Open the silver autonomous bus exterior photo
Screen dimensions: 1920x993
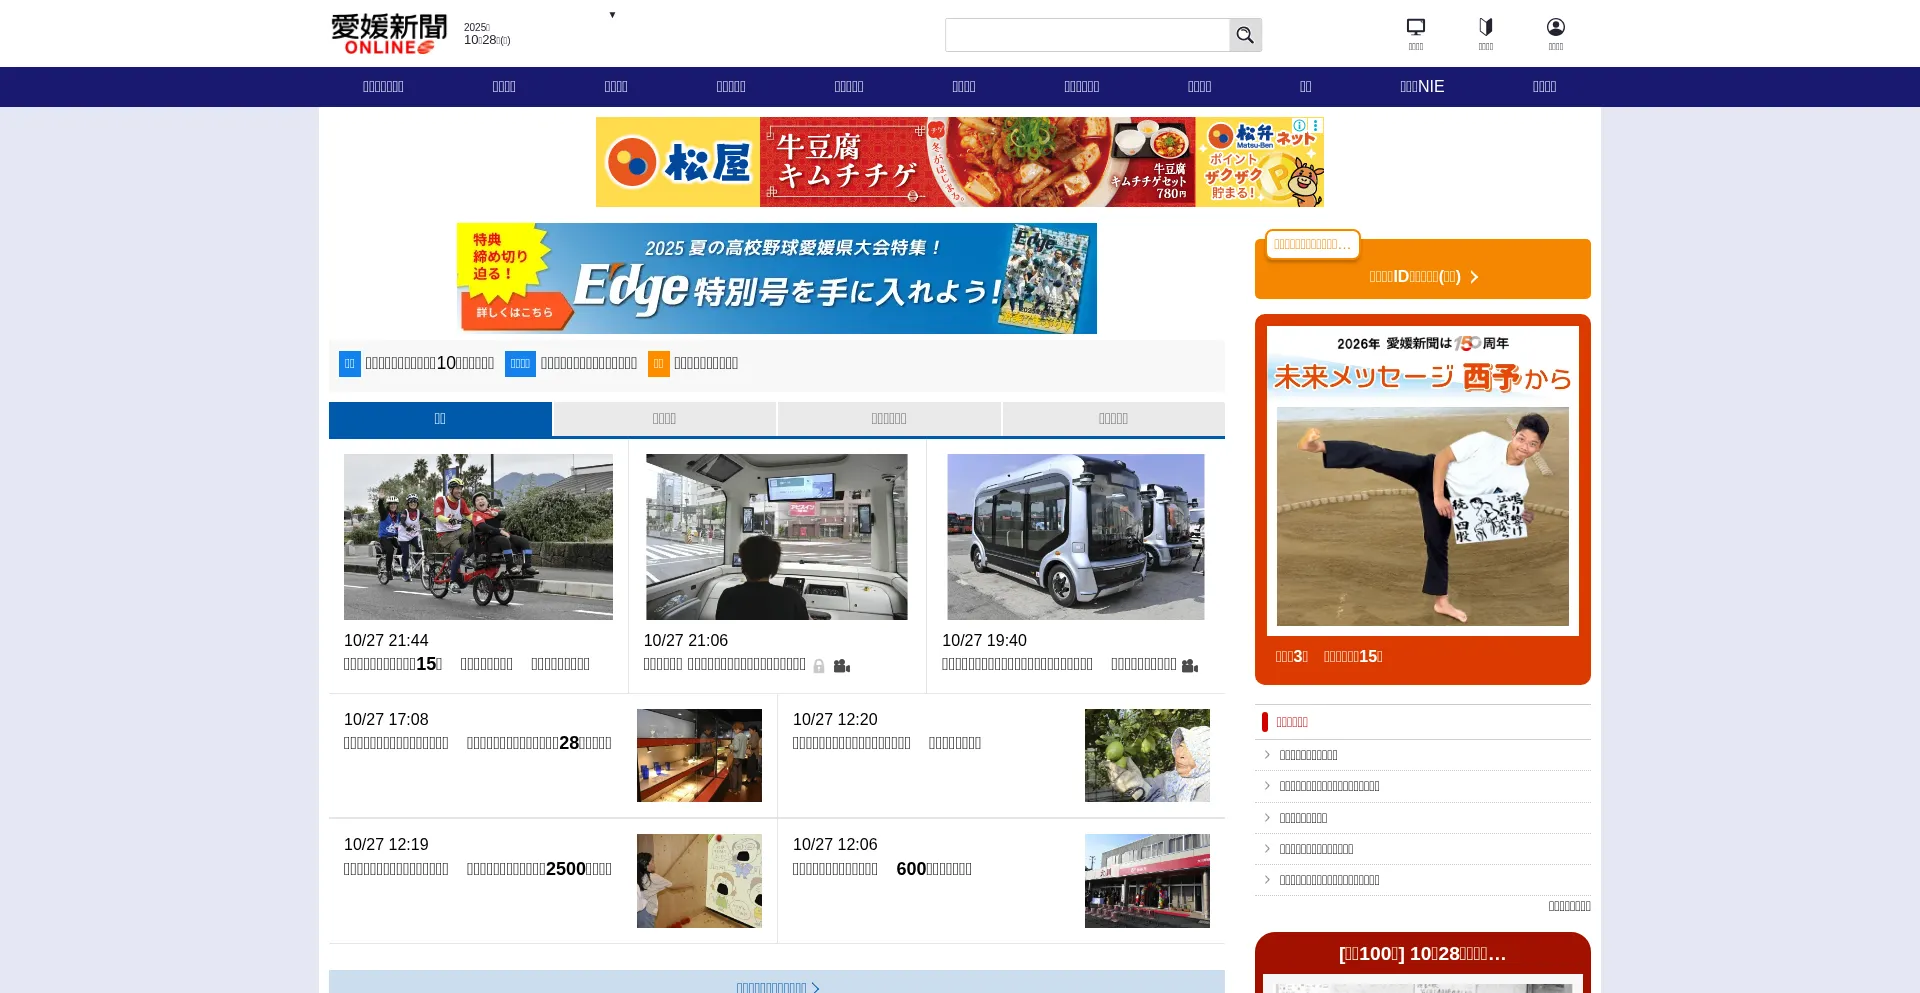1076,537
